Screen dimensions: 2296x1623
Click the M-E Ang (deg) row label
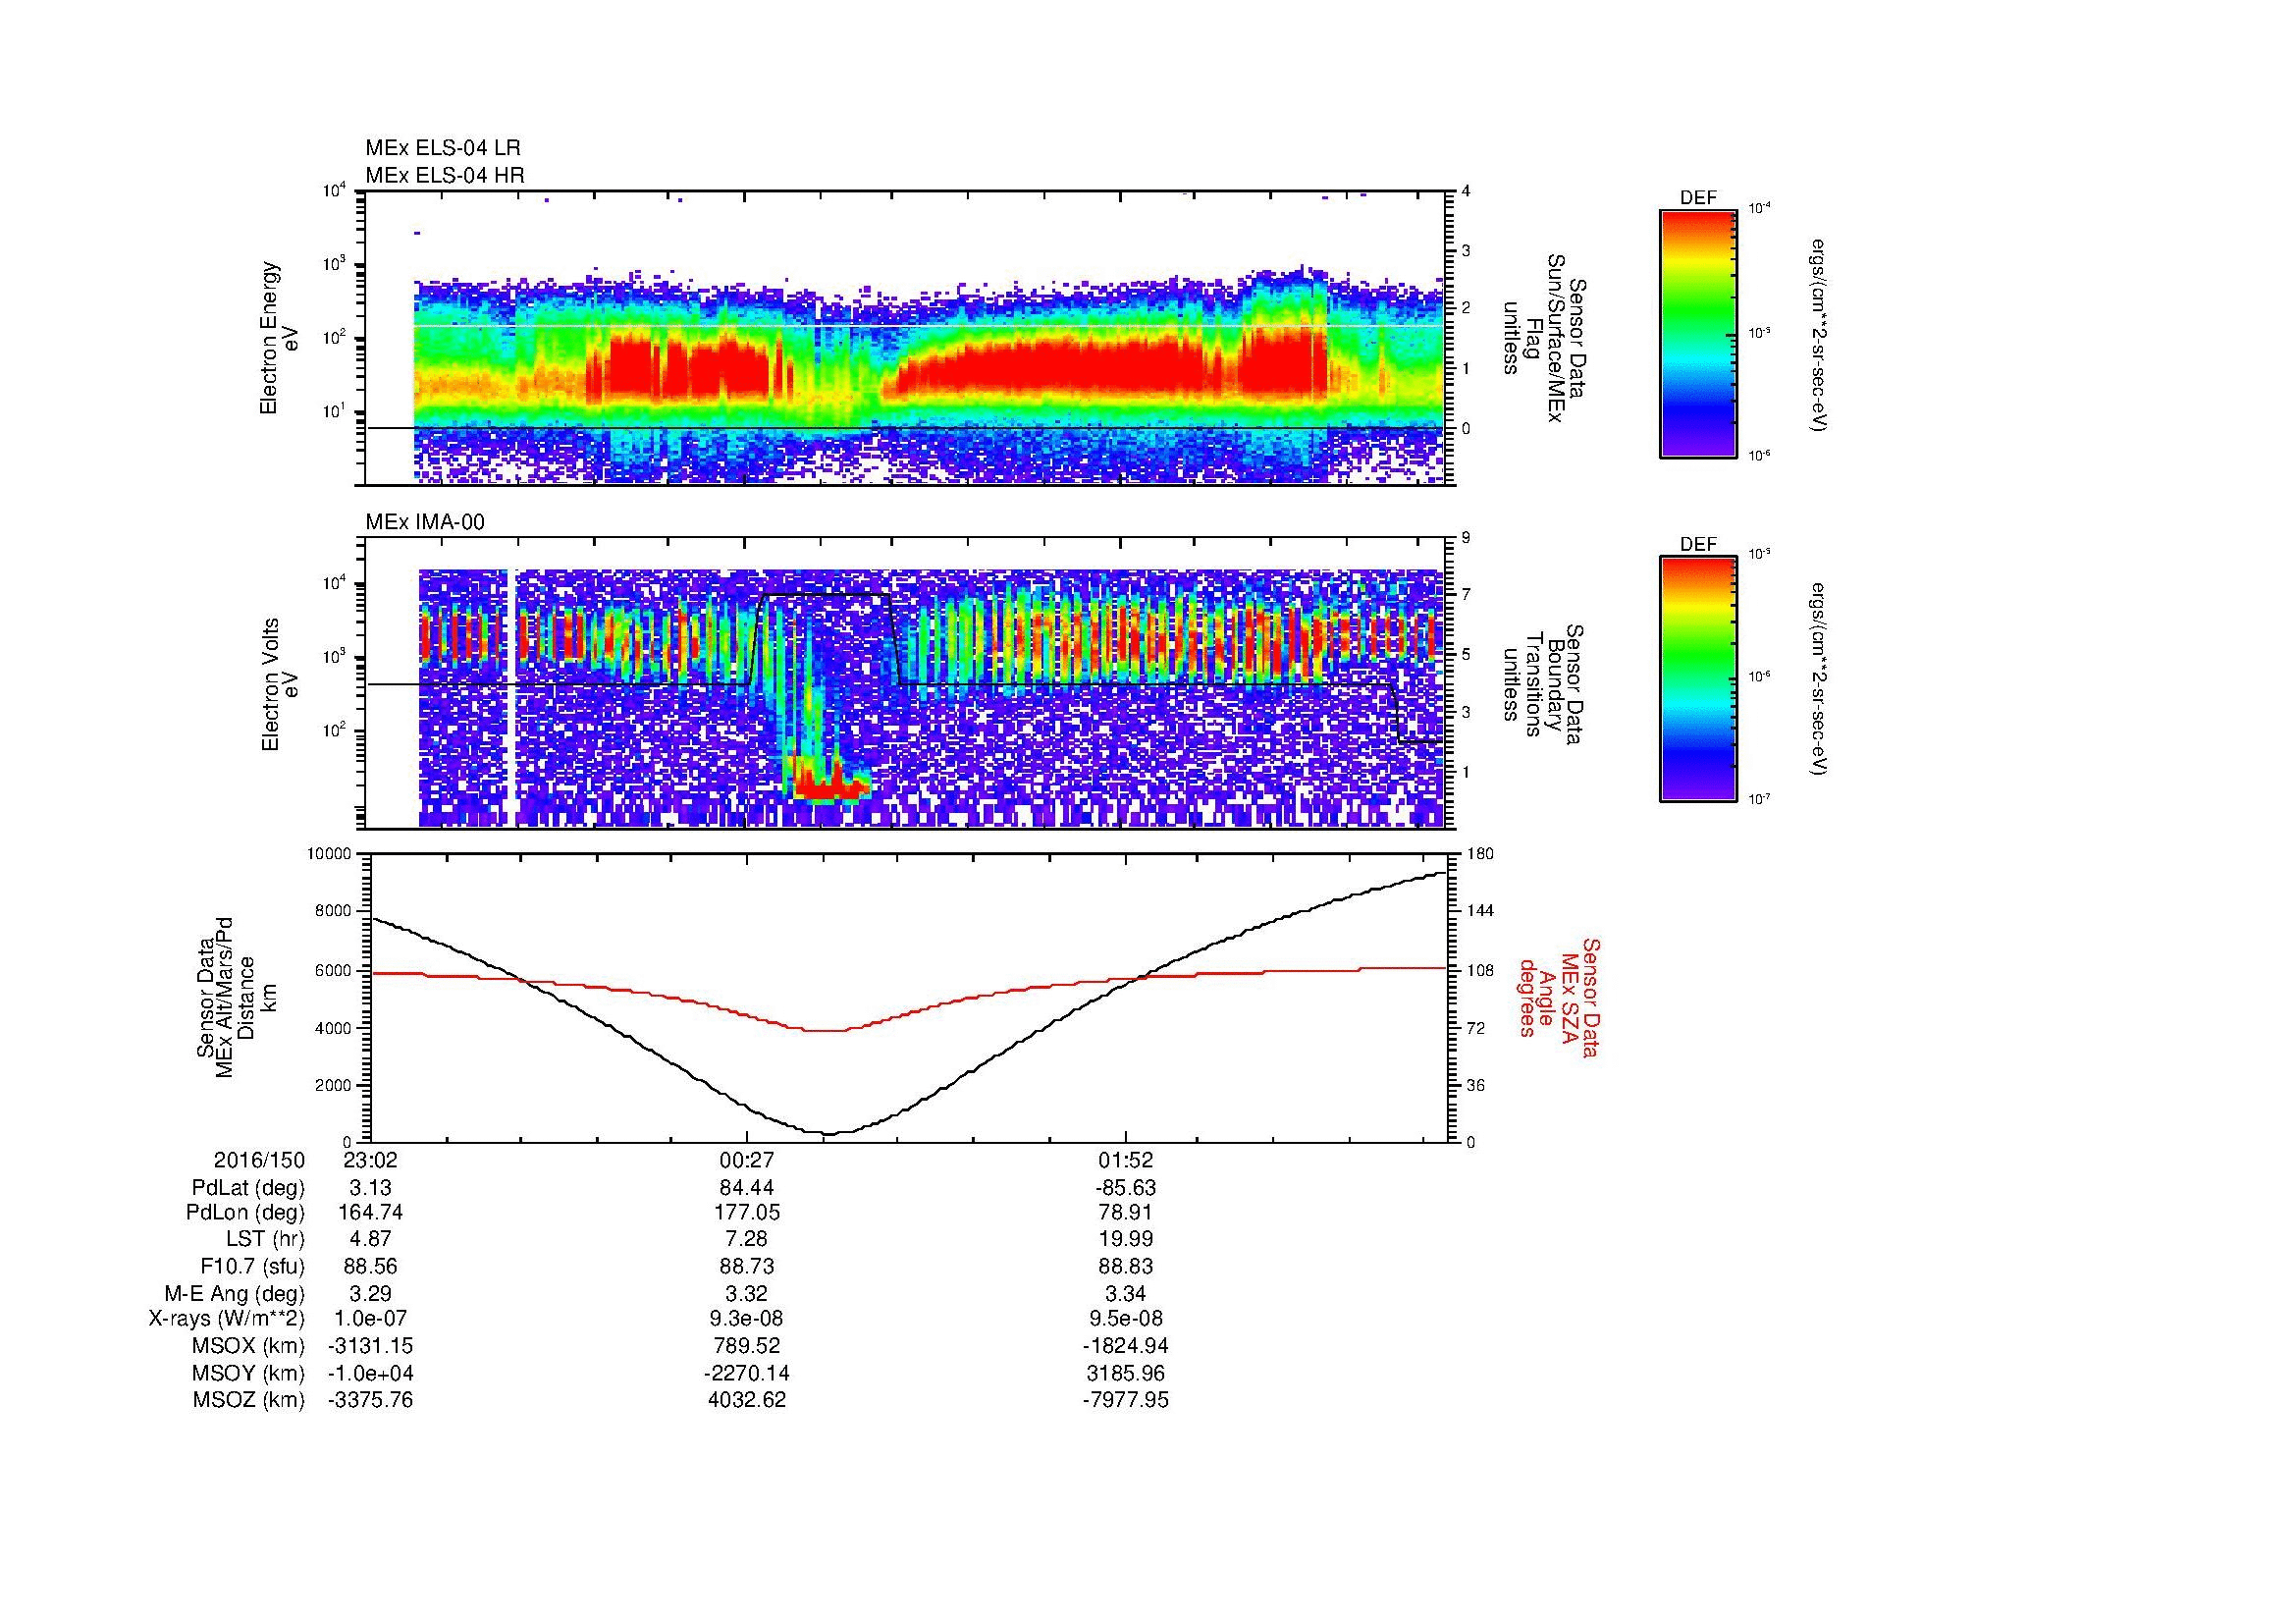(235, 1293)
